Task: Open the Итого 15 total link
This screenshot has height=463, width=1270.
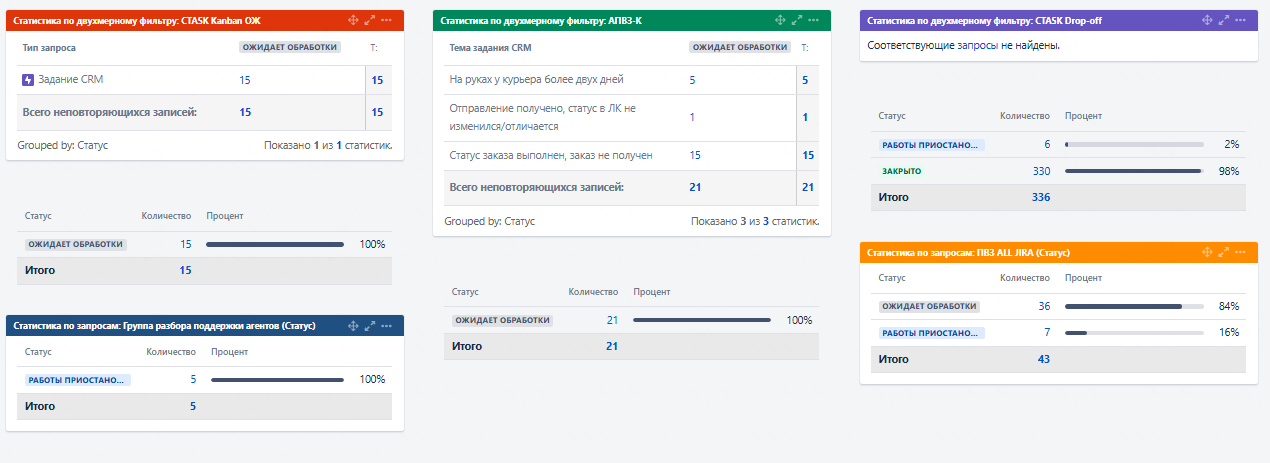Action: click(x=185, y=270)
